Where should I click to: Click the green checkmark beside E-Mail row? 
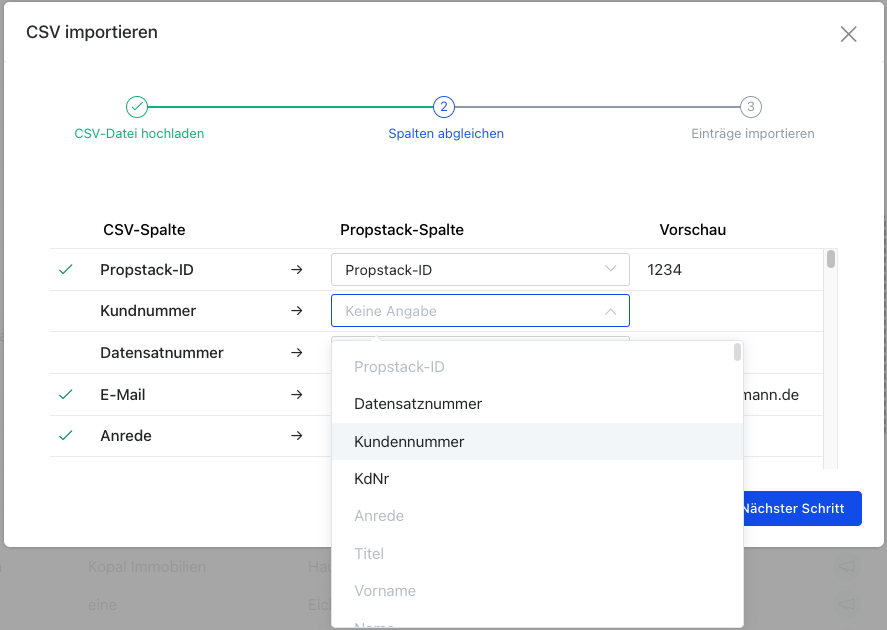tap(66, 395)
